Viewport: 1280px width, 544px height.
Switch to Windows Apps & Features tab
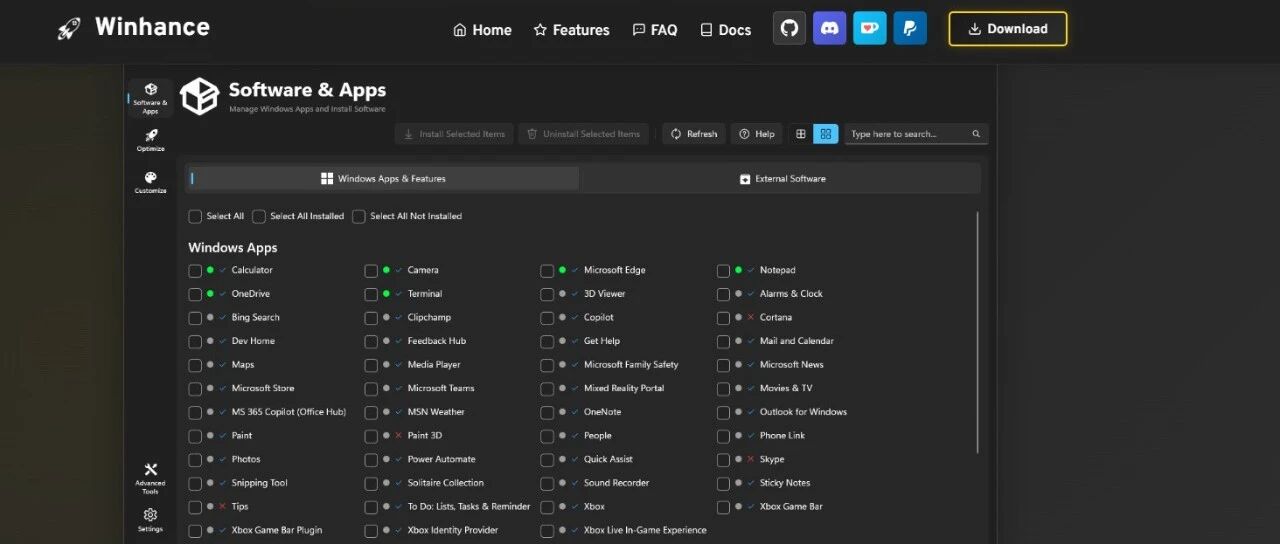[x=382, y=179]
